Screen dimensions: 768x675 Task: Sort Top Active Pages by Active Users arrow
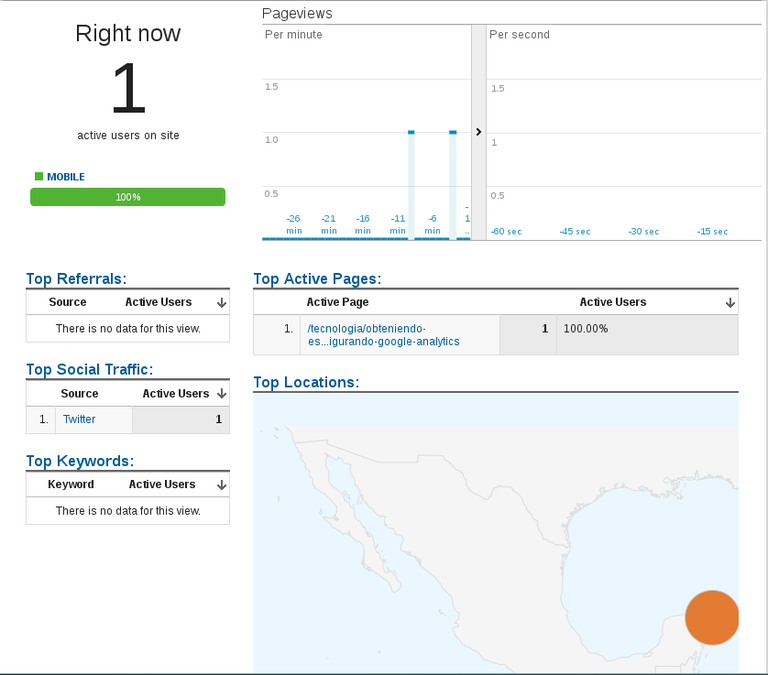(730, 303)
